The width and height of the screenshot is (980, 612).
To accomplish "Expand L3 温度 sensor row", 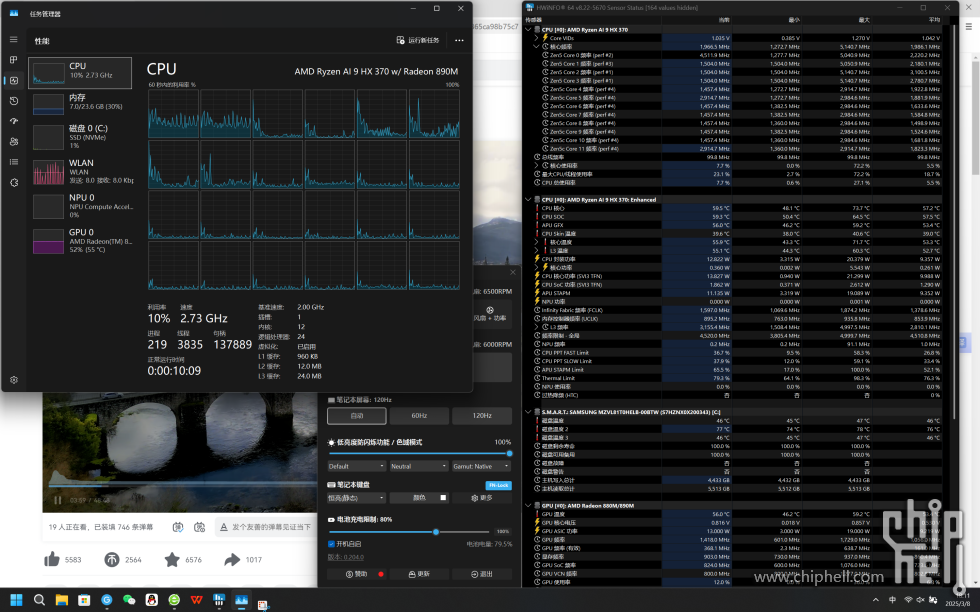I will pos(536,251).
